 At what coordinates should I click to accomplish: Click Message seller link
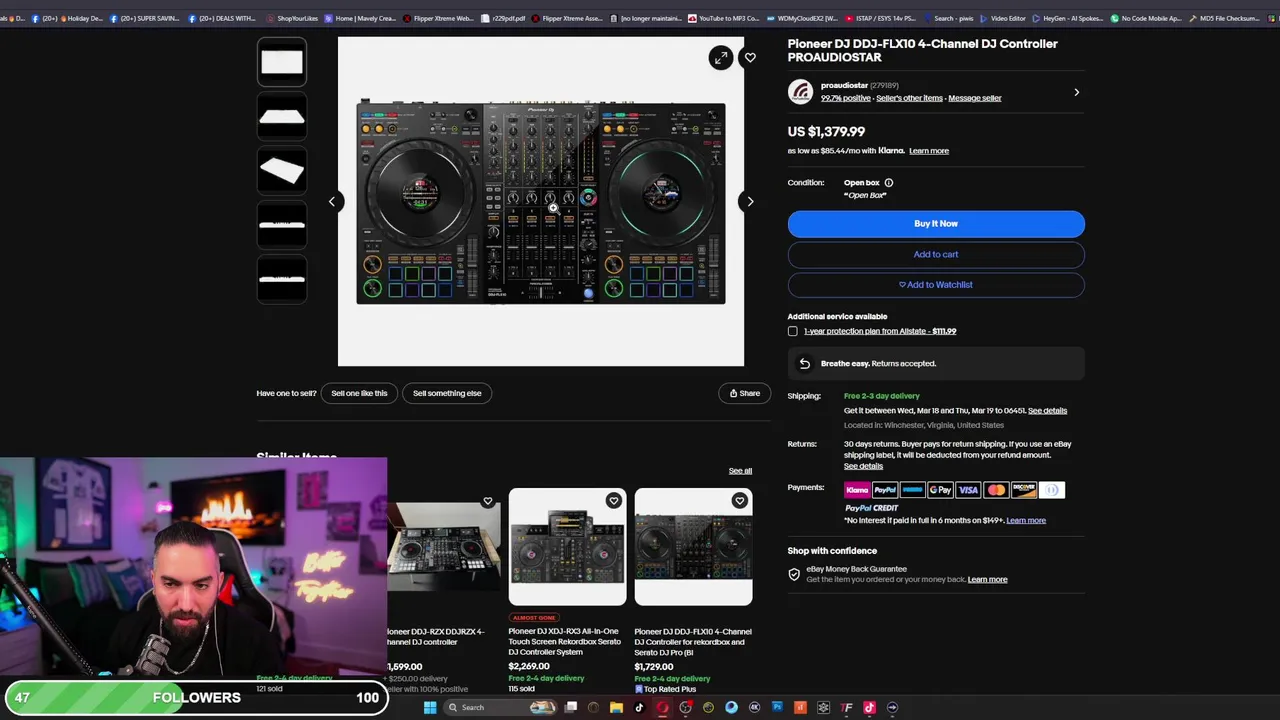975,98
